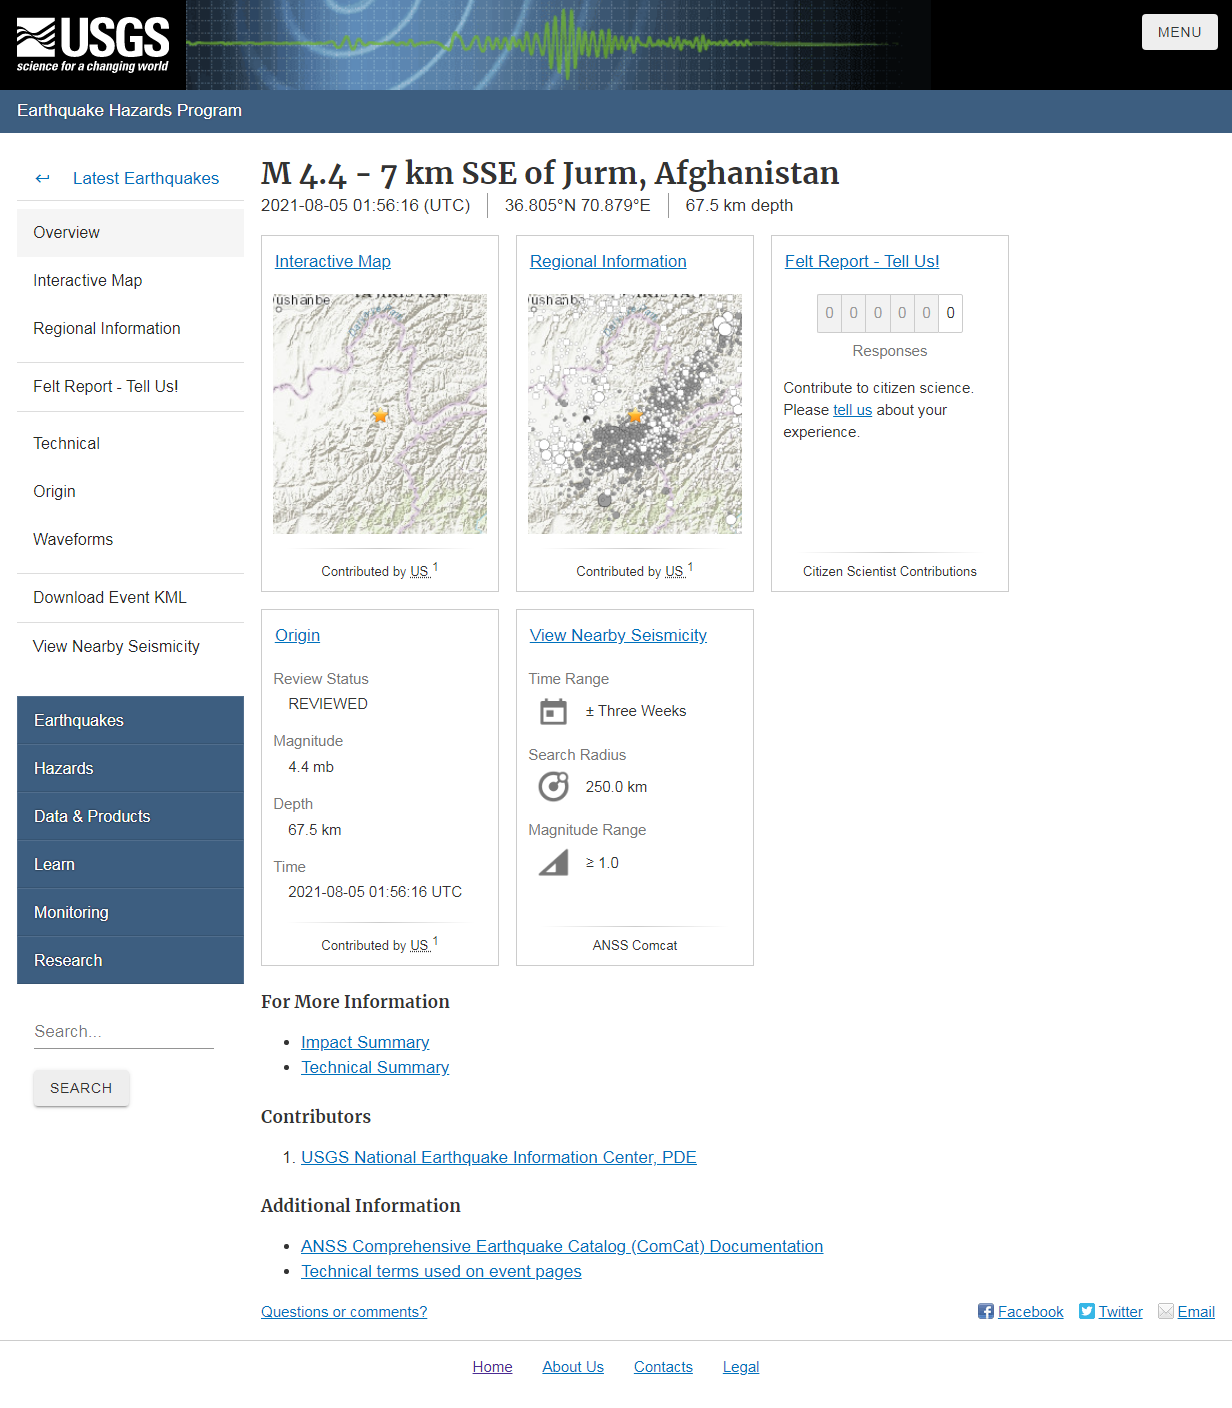
Task: Open View Nearby Seismicity sidebar item
Action: click(x=130, y=646)
